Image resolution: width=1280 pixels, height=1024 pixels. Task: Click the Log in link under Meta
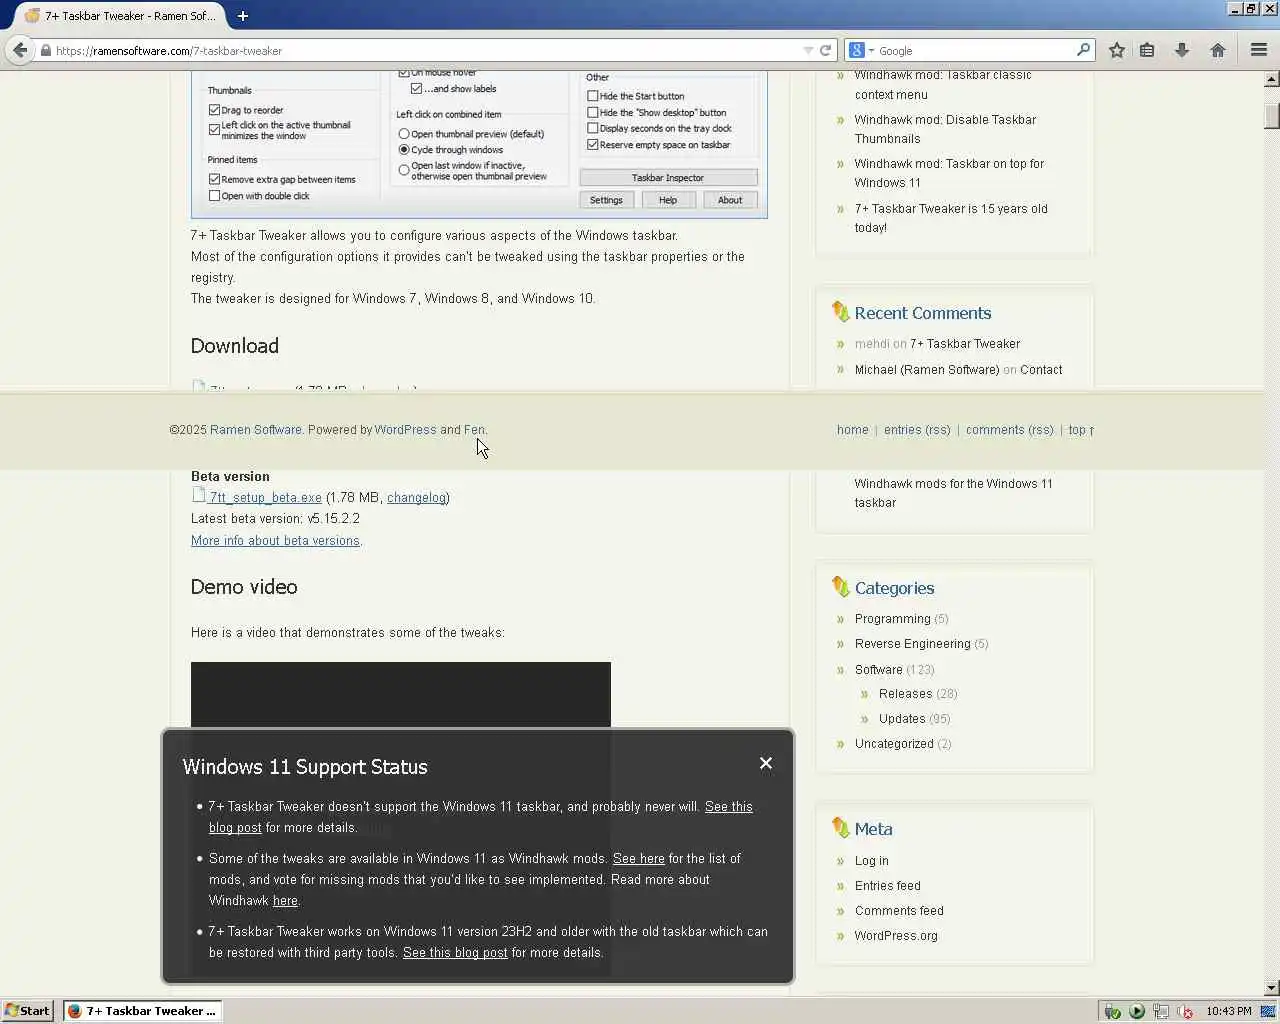point(871,860)
